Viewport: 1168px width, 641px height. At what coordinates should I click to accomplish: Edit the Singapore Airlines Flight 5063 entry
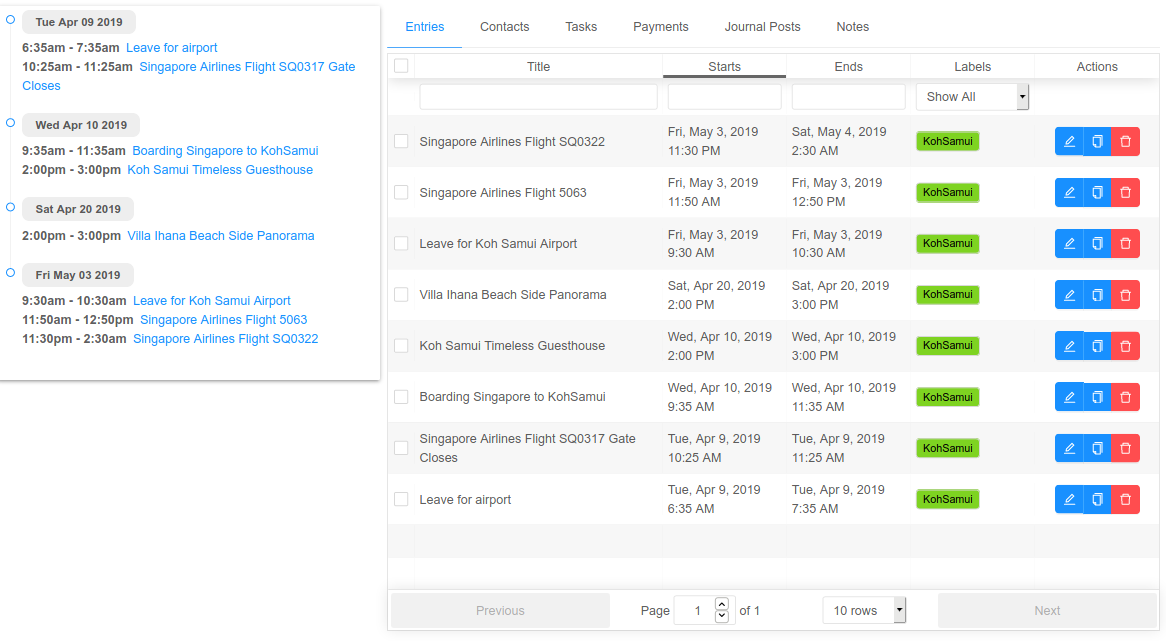tap(1069, 193)
